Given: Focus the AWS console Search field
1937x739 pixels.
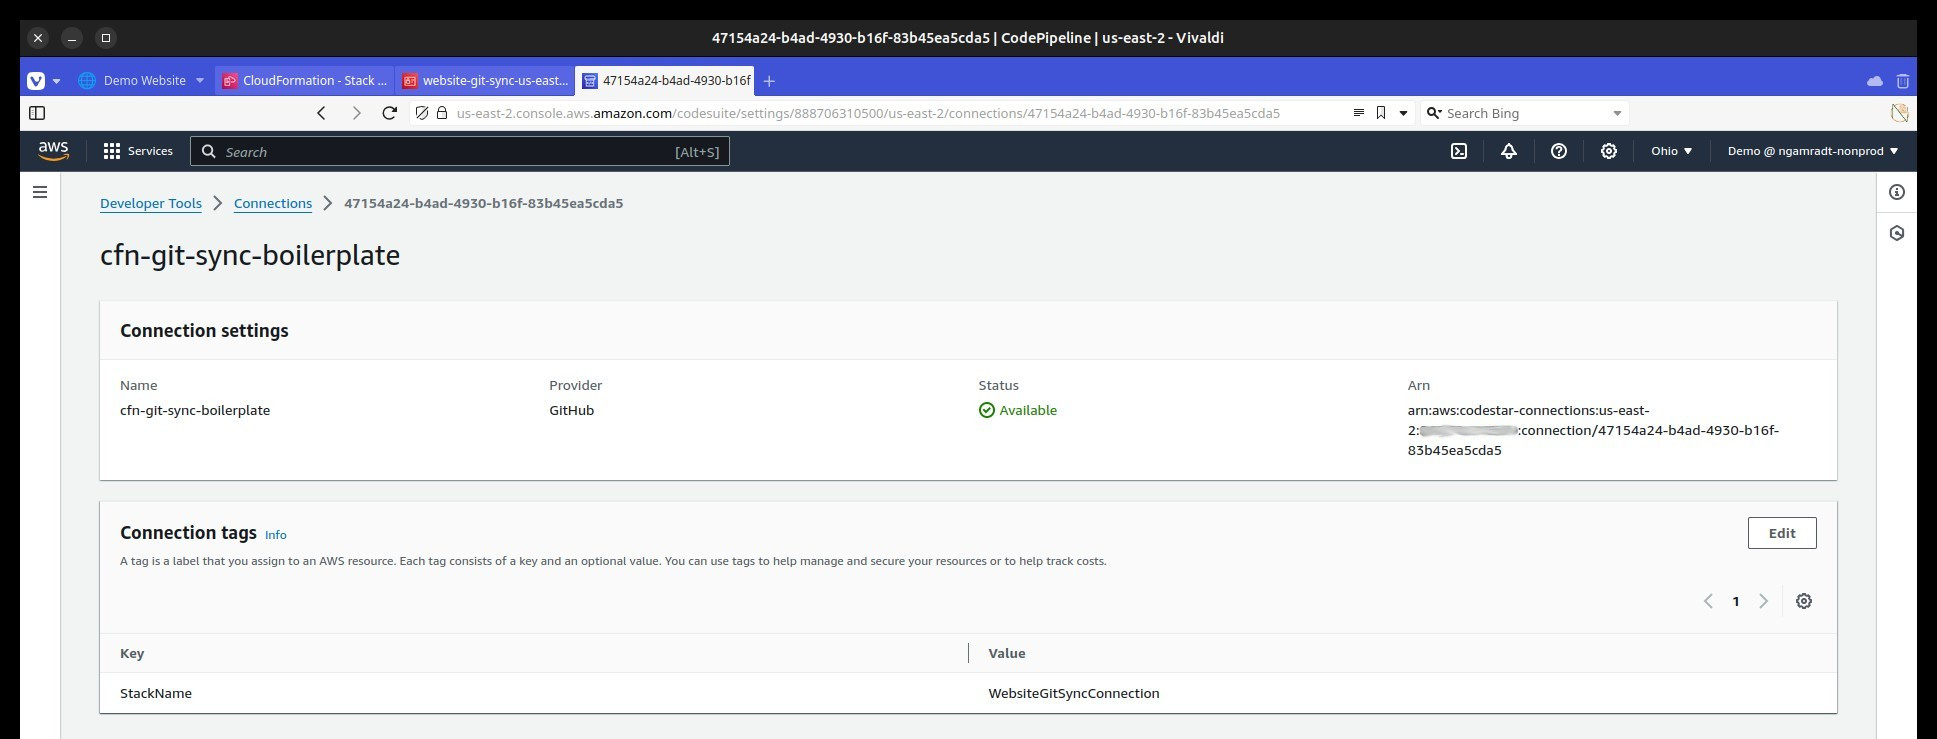Looking at the screenshot, I should pyautogui.click(x=460, y=151).
